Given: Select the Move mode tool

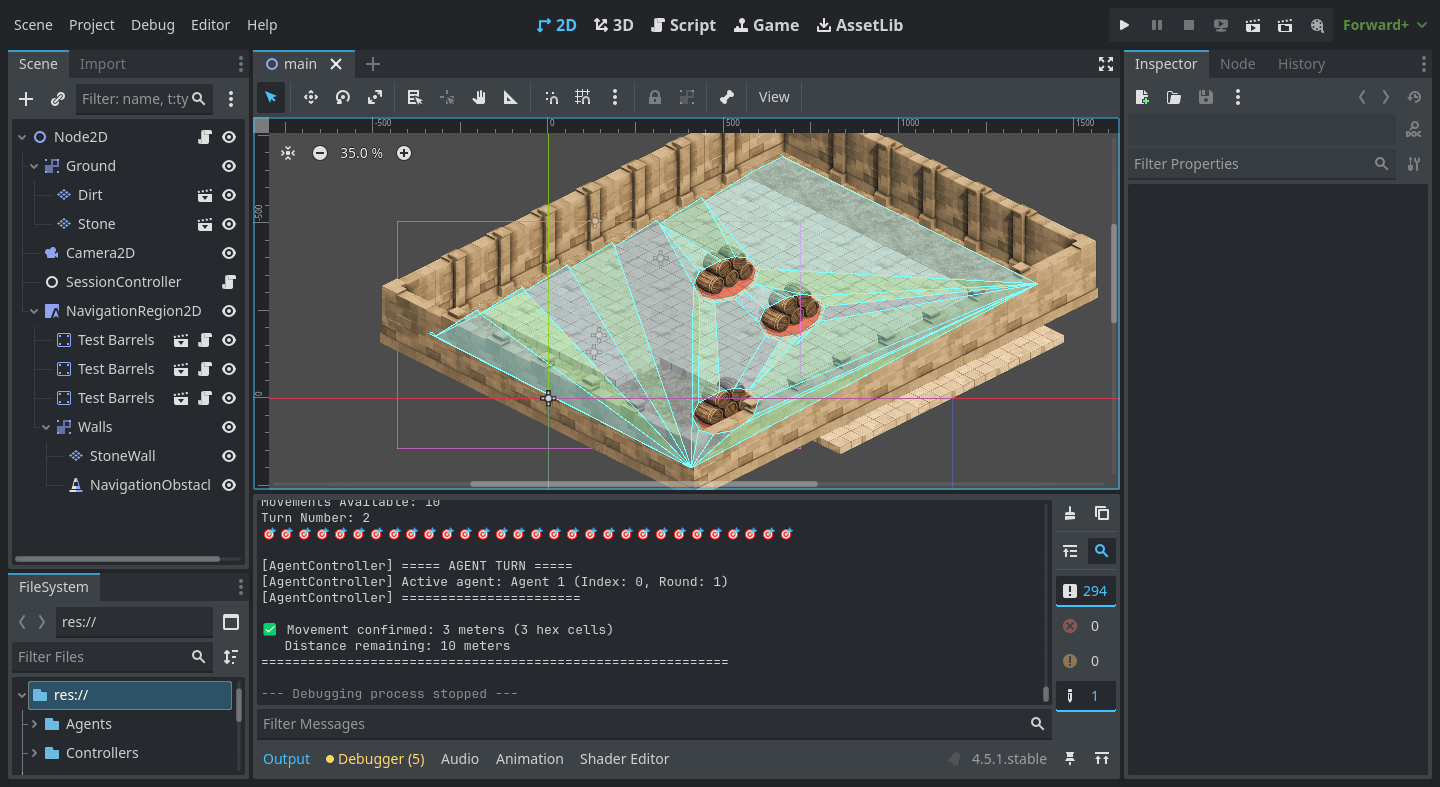Looking at the screenshot, I should (x=310, y=97).
